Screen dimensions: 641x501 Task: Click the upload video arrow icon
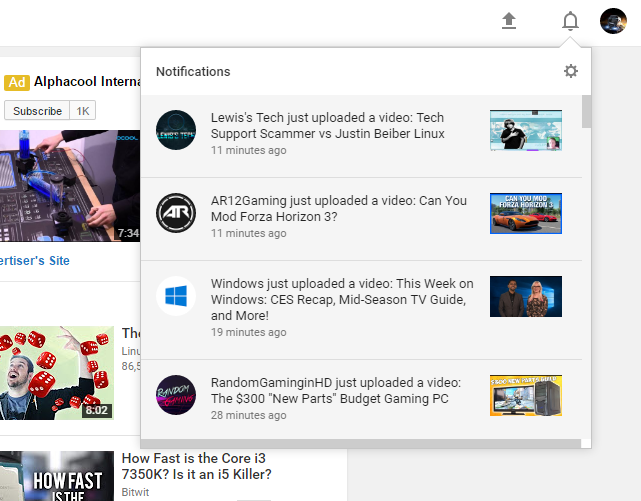pyautogui.click(x=509, y=21)
